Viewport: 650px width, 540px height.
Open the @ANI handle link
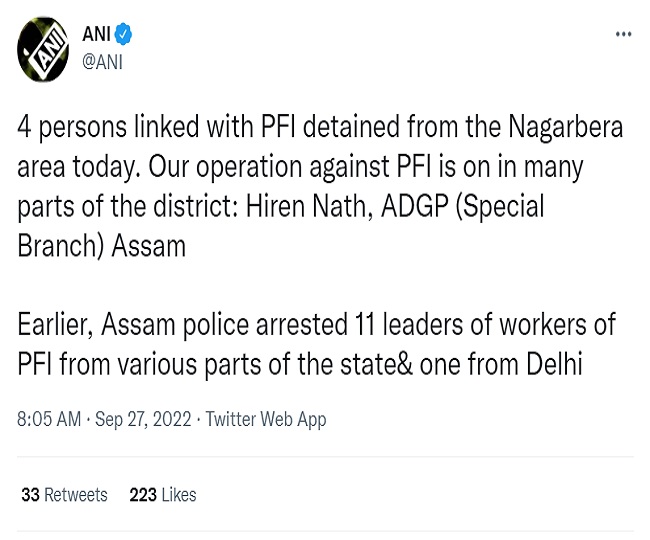[102, 63]
